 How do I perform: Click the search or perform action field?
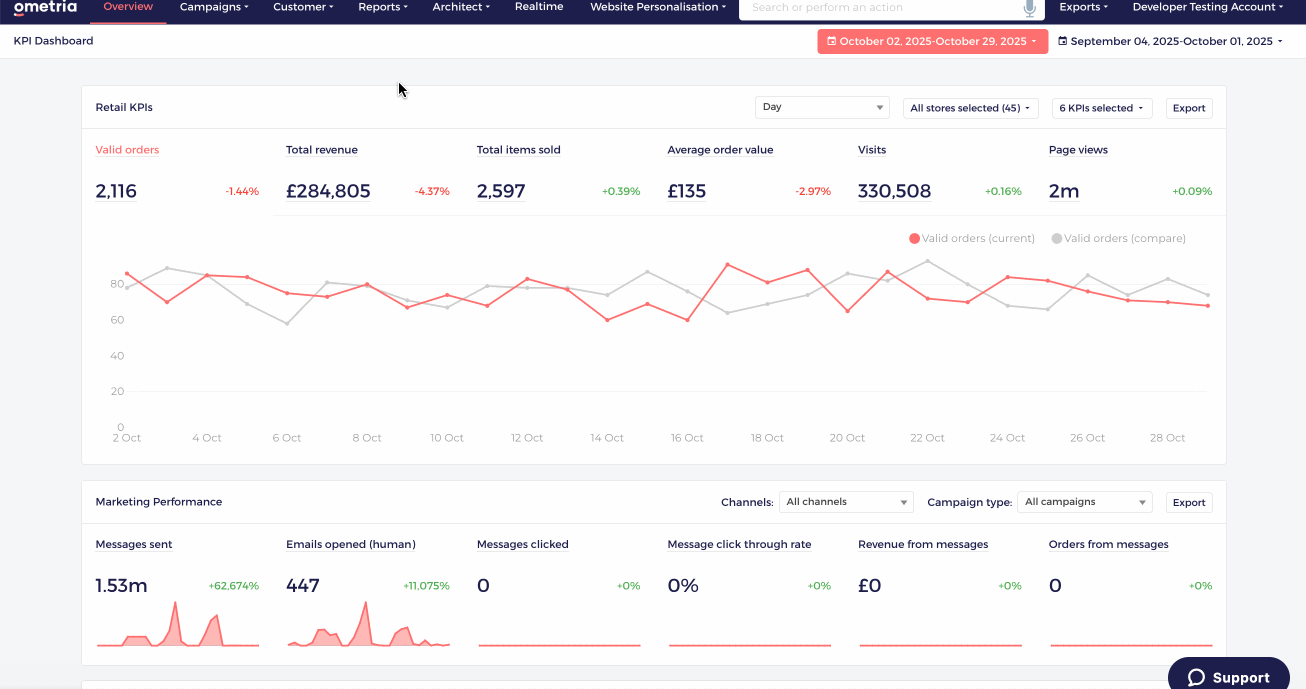click(880, 8)
